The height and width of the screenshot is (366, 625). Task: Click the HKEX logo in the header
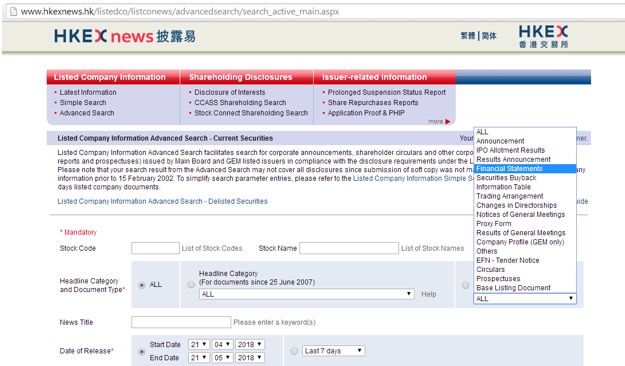click(x=543, y=36)
